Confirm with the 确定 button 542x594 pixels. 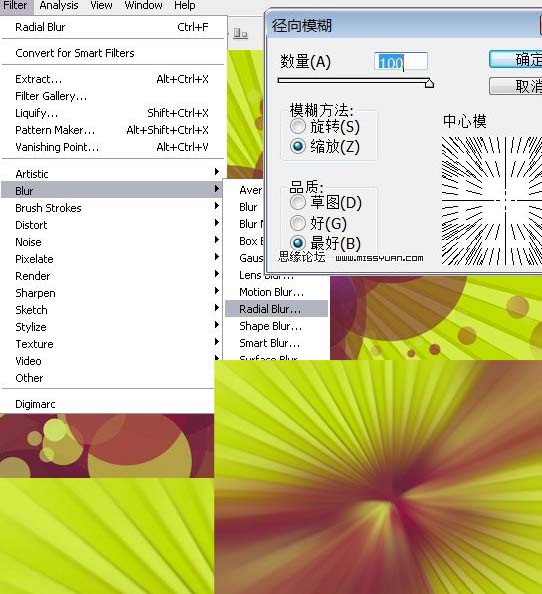(515, 59)
